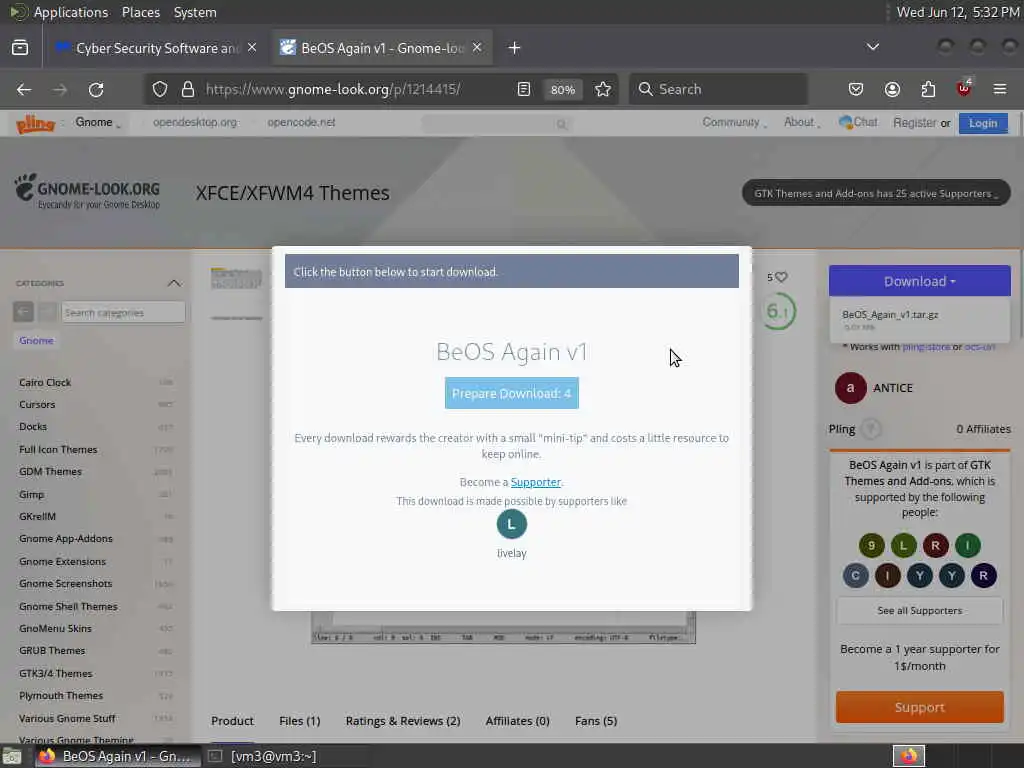This screenshot has height=768, width=1024.
Task: Click the blue Login button
Action: pos(983,123)
